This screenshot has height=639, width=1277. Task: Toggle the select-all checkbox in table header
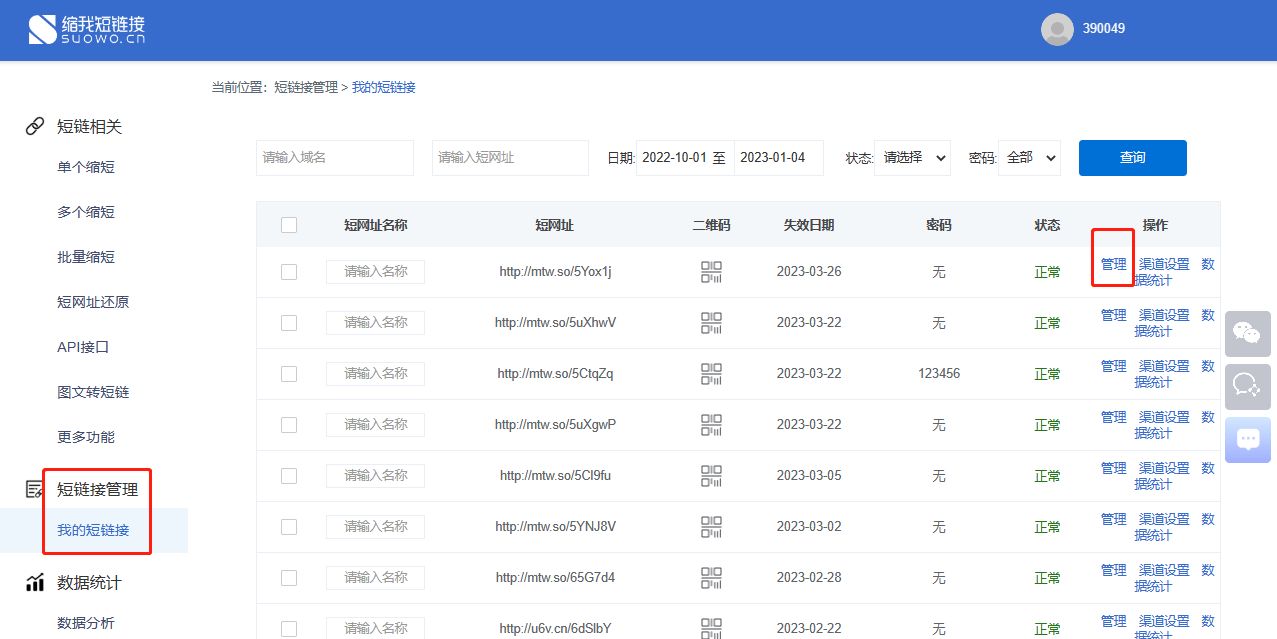pos(289,224)
